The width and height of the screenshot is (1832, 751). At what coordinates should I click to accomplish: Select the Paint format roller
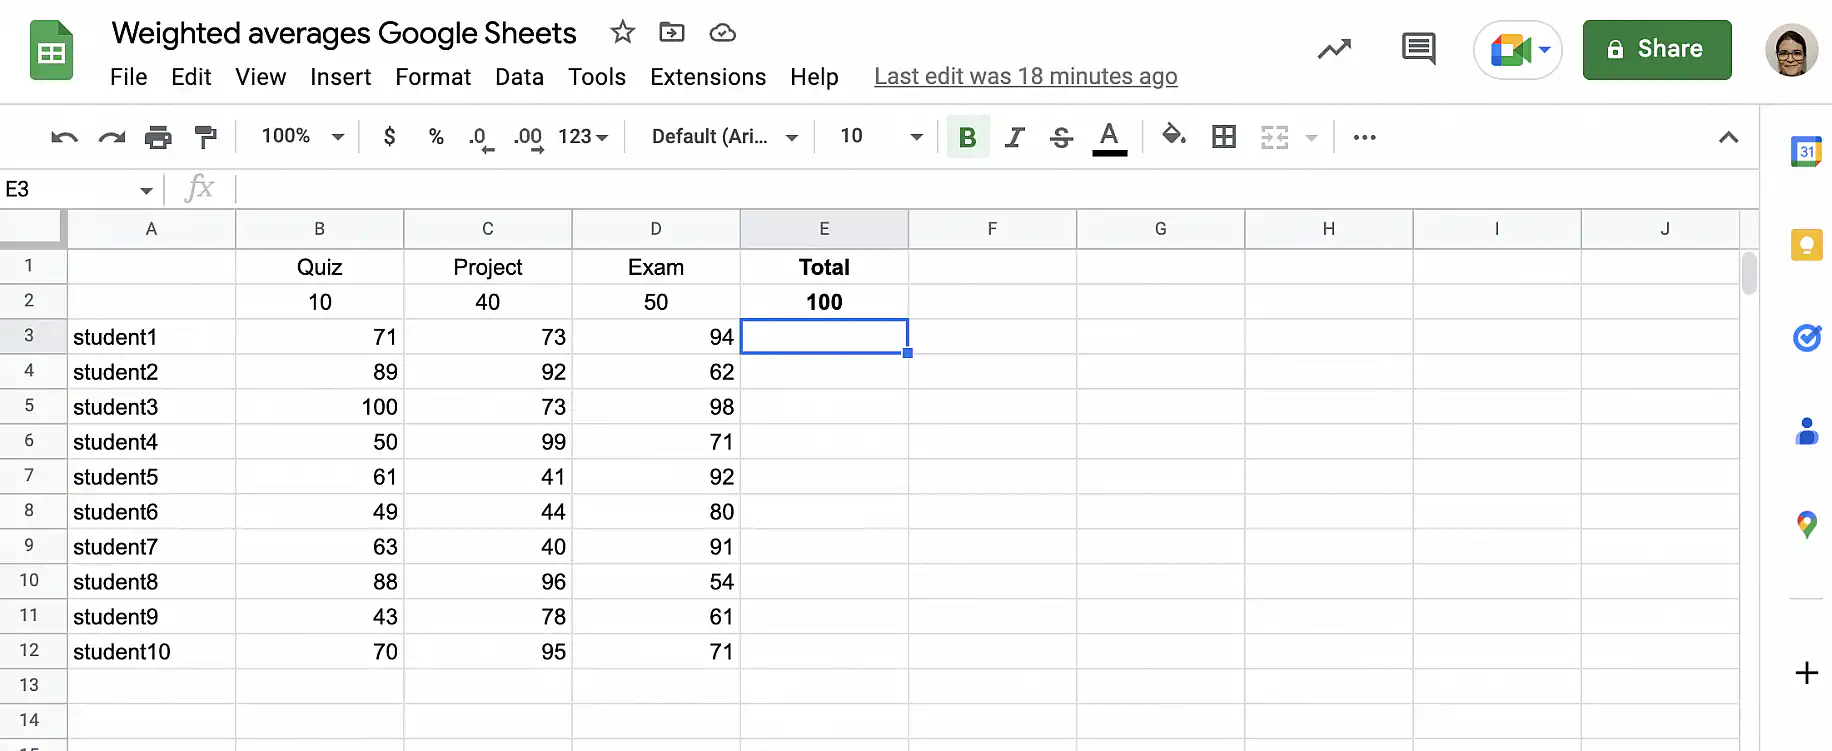[206, 137]
